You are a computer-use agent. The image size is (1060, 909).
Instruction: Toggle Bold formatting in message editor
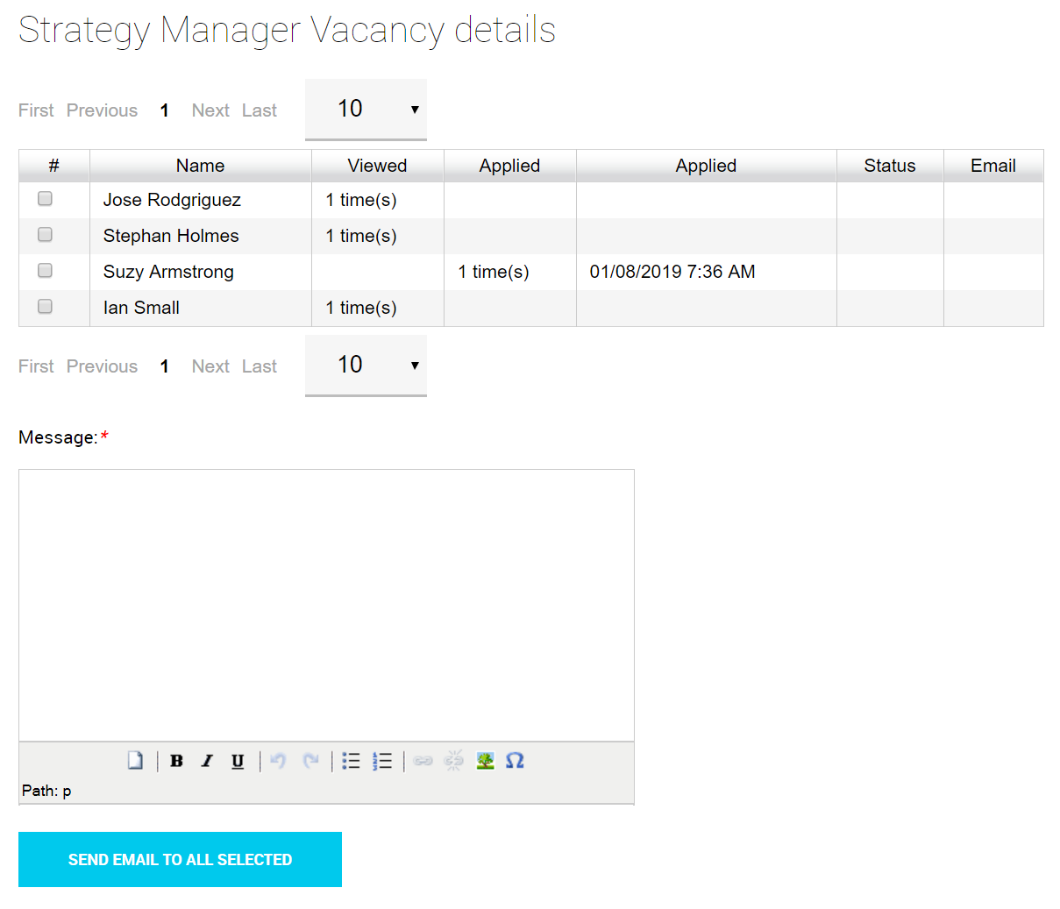pos(176,760)
